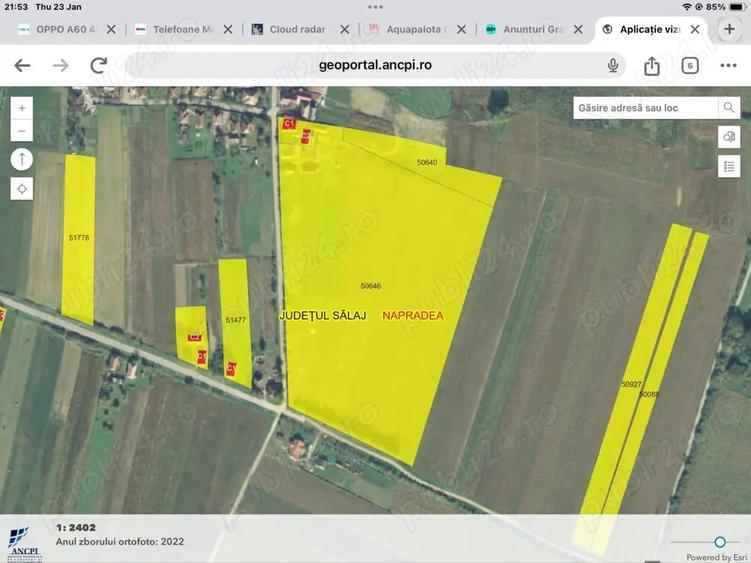Focus the Găsire adresă sau loc field
Screen dimensions: 751x563
pos(646,108)
